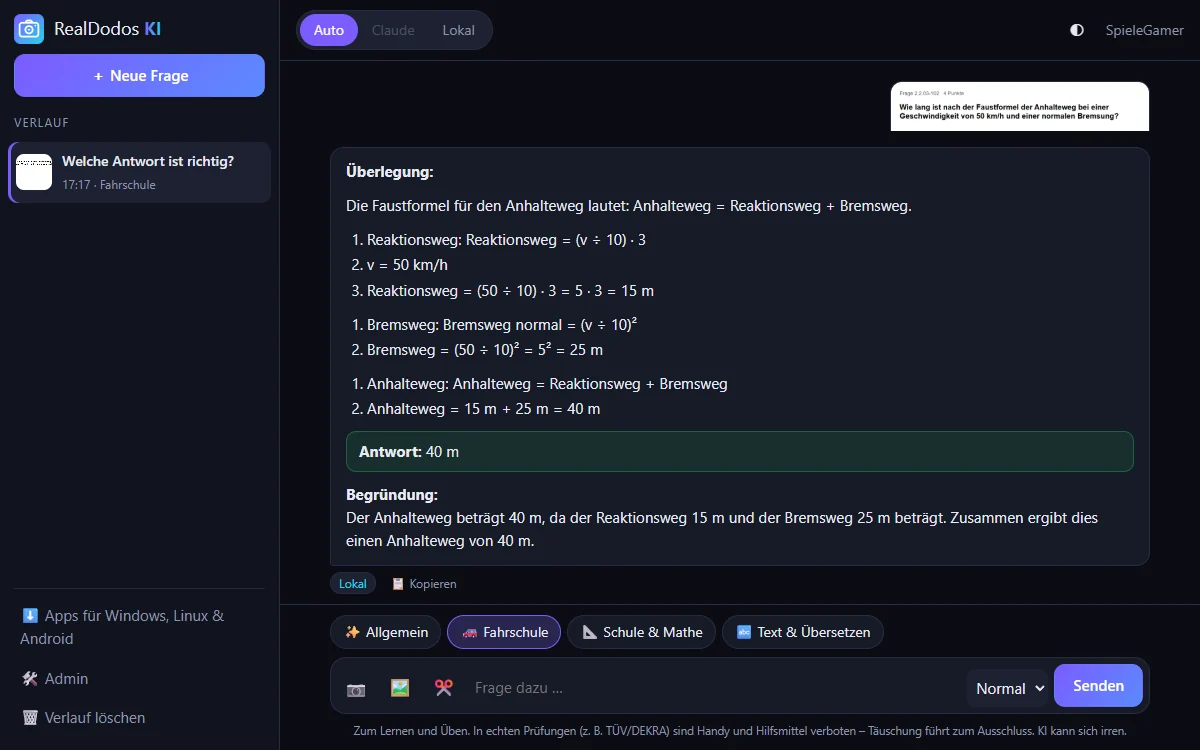The image size is (1200, 750).
Task: Click the disclaimer text about TÜV/DEKRA
Action: coord(740,731)
